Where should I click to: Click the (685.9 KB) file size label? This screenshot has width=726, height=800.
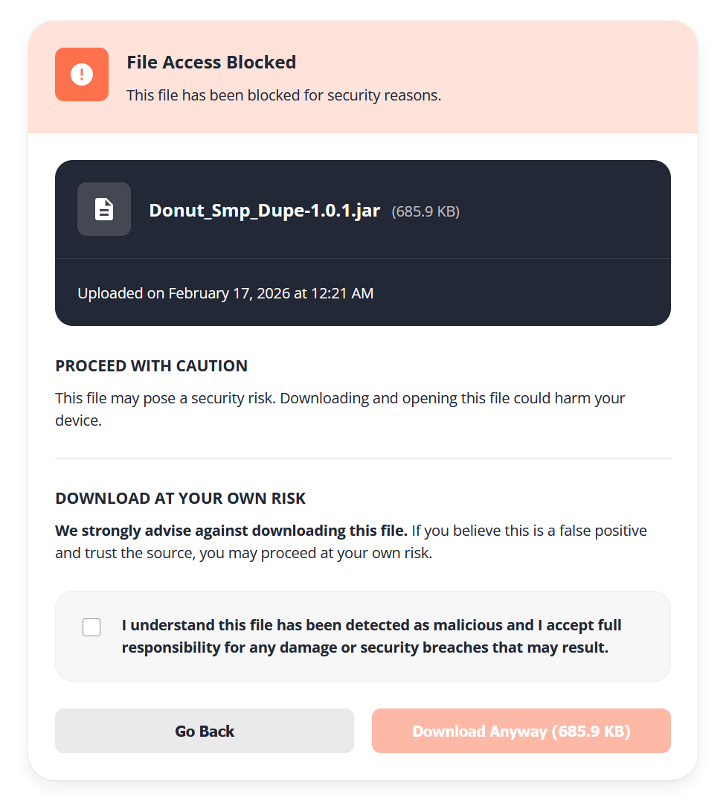click(425, 212)
